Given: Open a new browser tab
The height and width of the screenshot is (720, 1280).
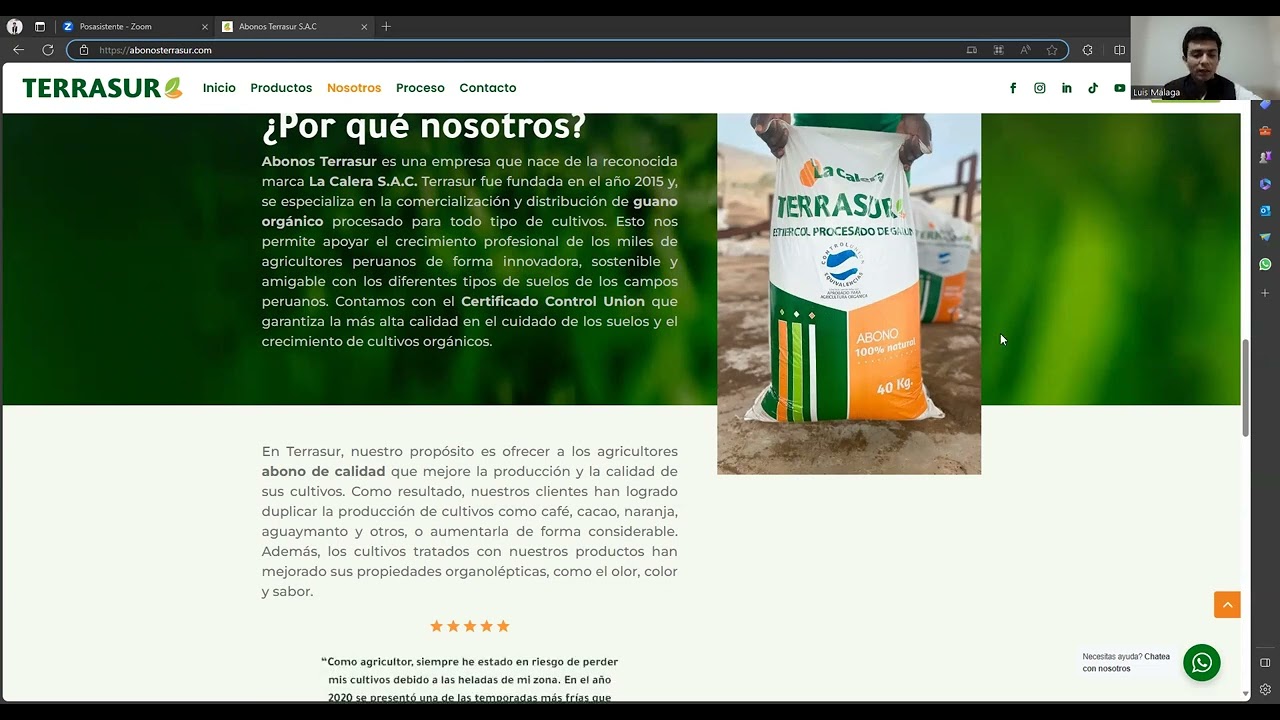Looking at the screenshot, I should coord(386,26).
